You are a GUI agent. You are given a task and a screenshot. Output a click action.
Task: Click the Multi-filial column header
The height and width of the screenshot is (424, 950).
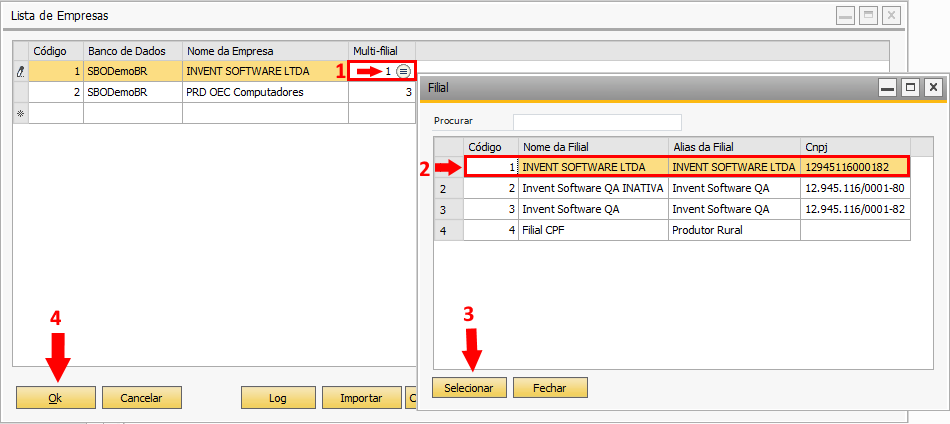(x=382, y=50)
